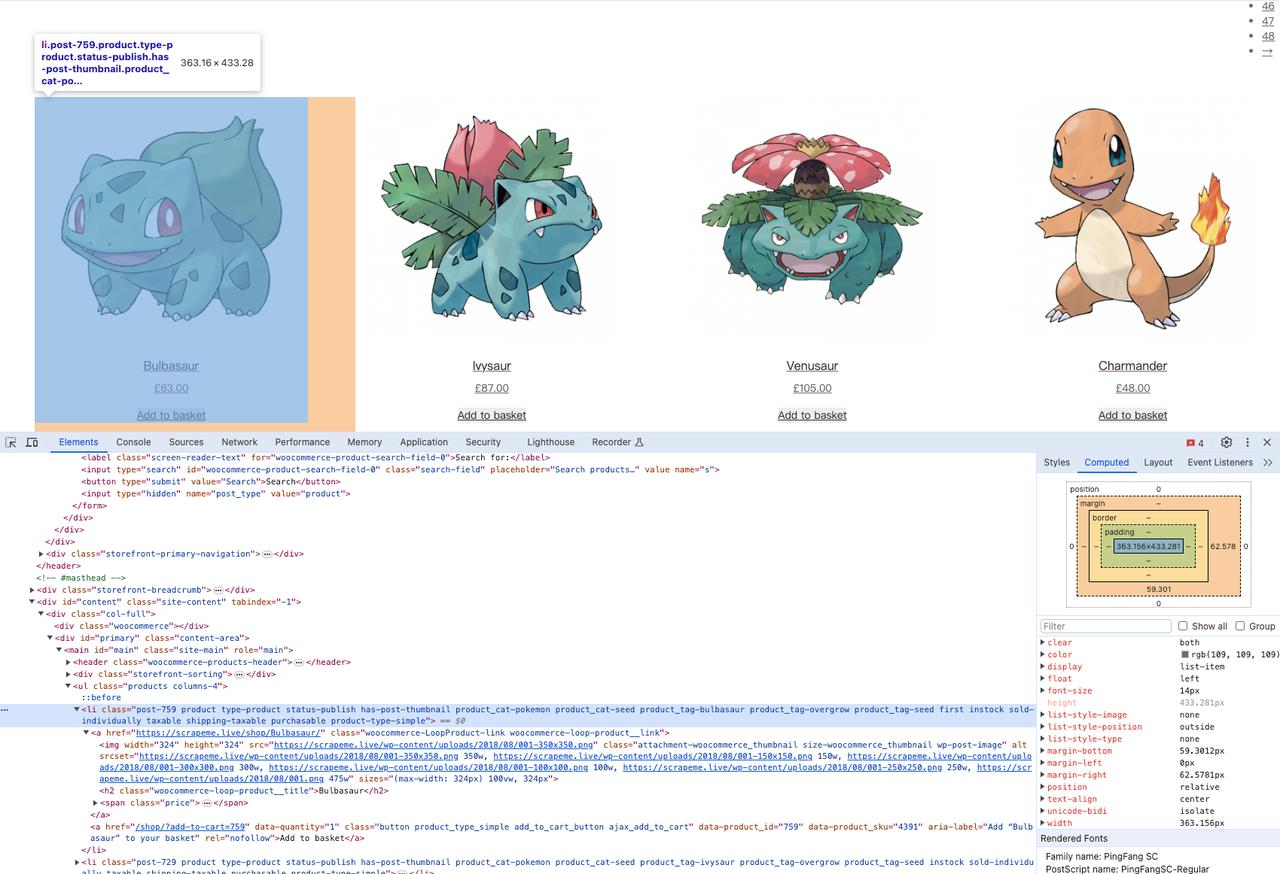1280x874 pixels.
Task: Collapse the ul products columns-4 node
Action: 69,686
